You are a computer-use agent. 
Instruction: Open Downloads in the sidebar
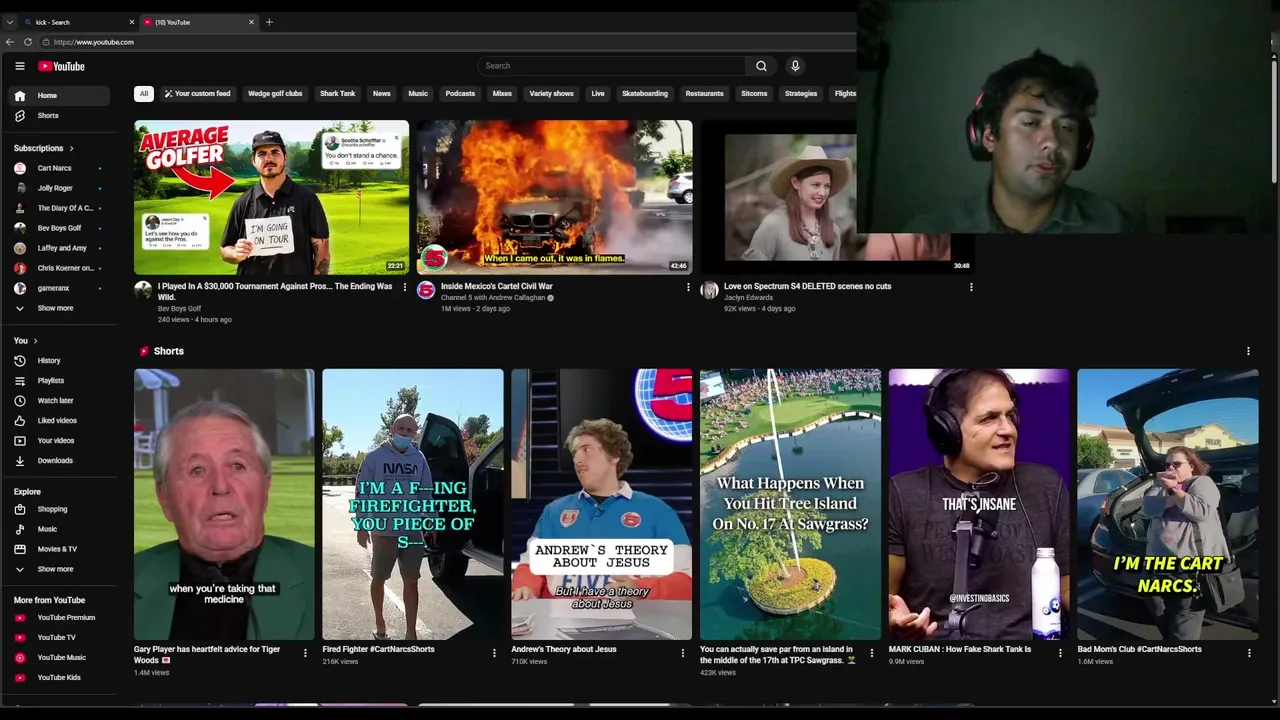(59, 460)
